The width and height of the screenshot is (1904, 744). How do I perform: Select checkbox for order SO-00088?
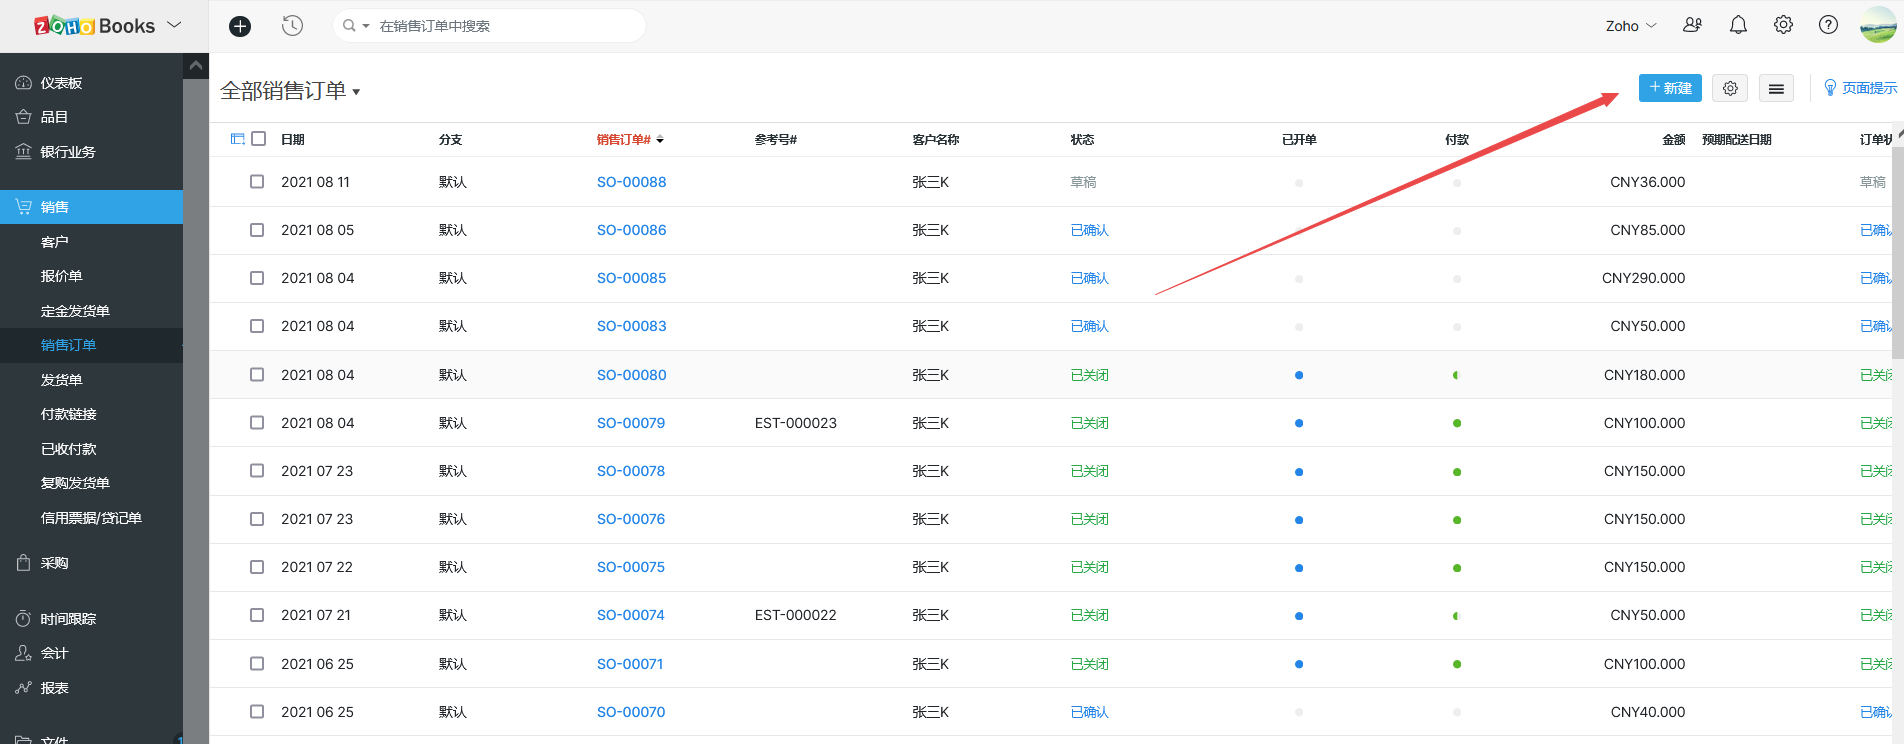(x=257, y=182)
